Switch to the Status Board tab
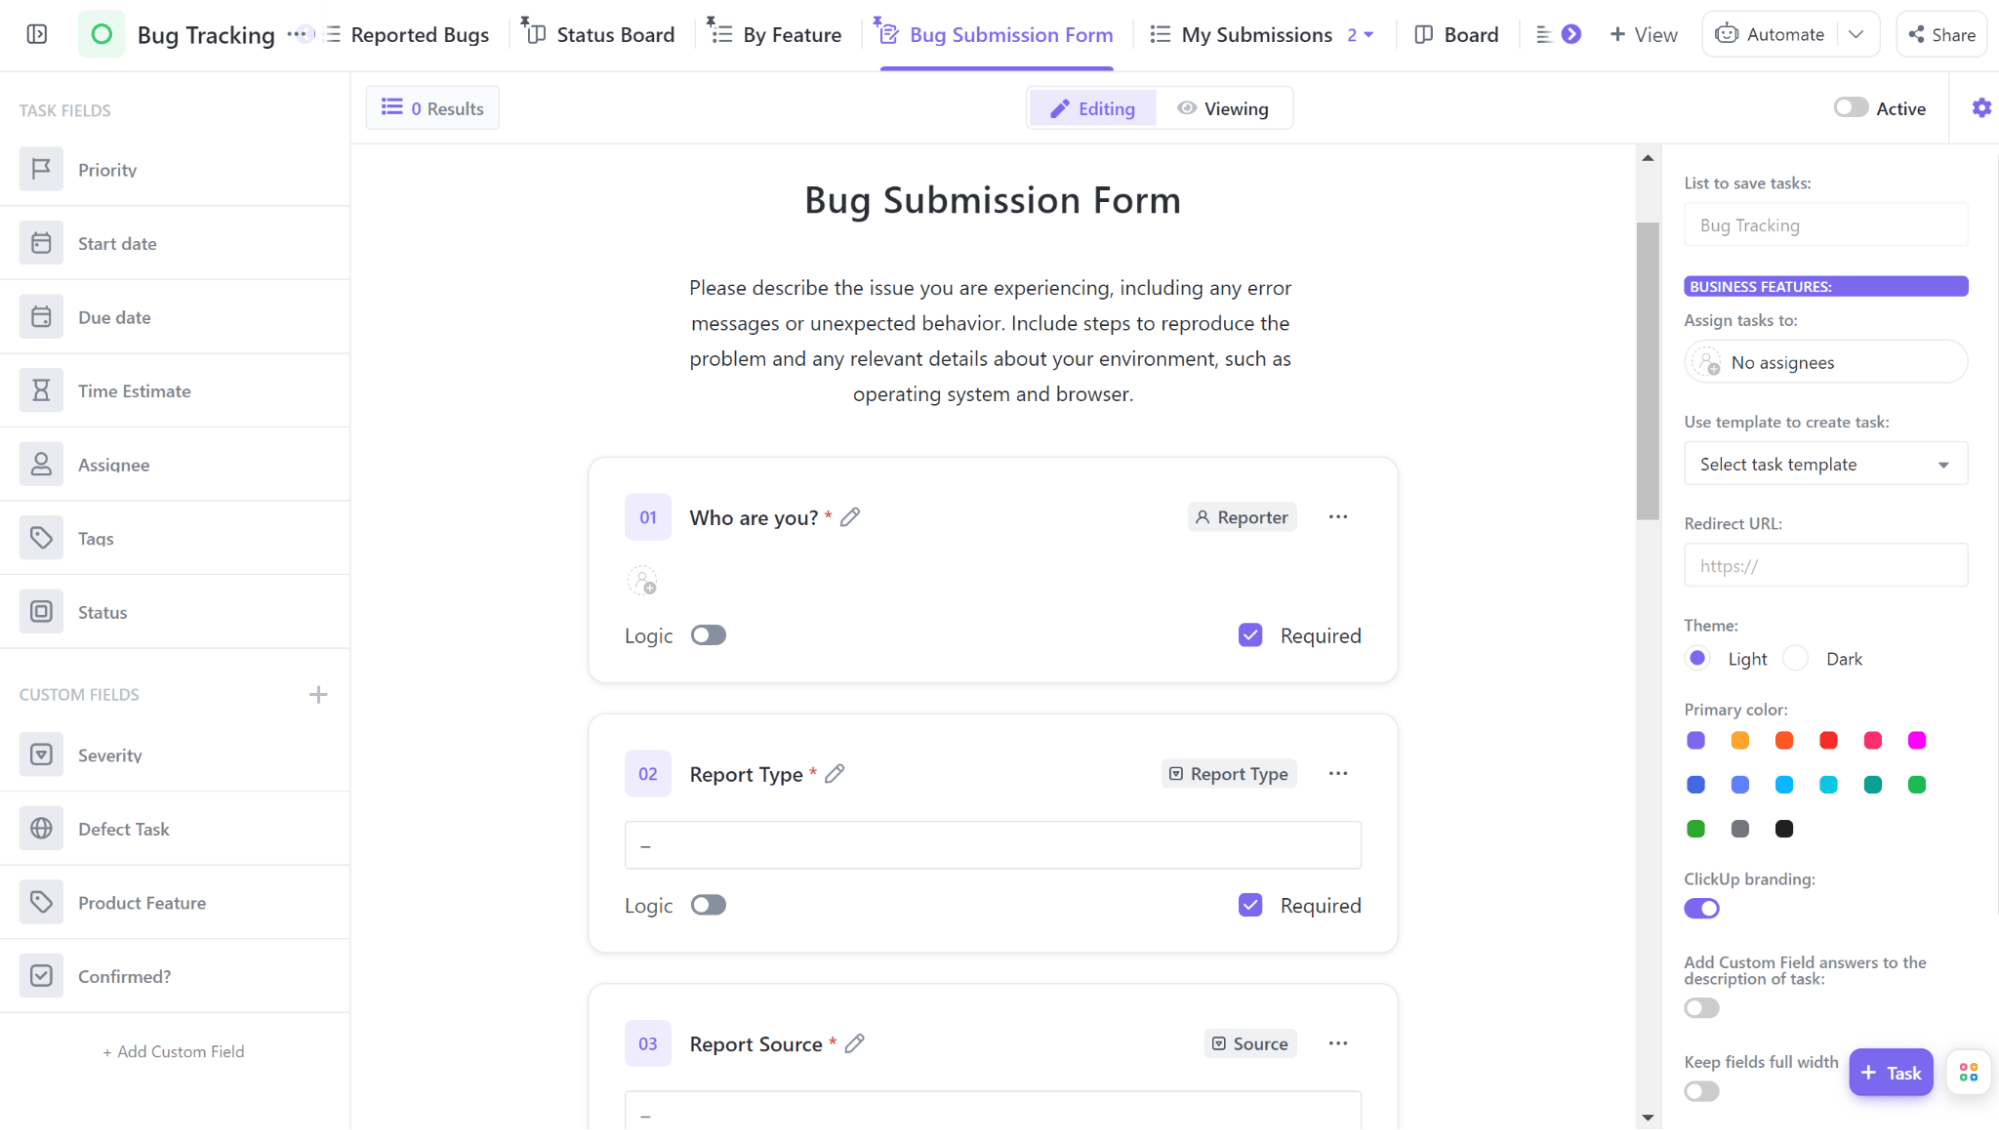 tap(600, 34)
